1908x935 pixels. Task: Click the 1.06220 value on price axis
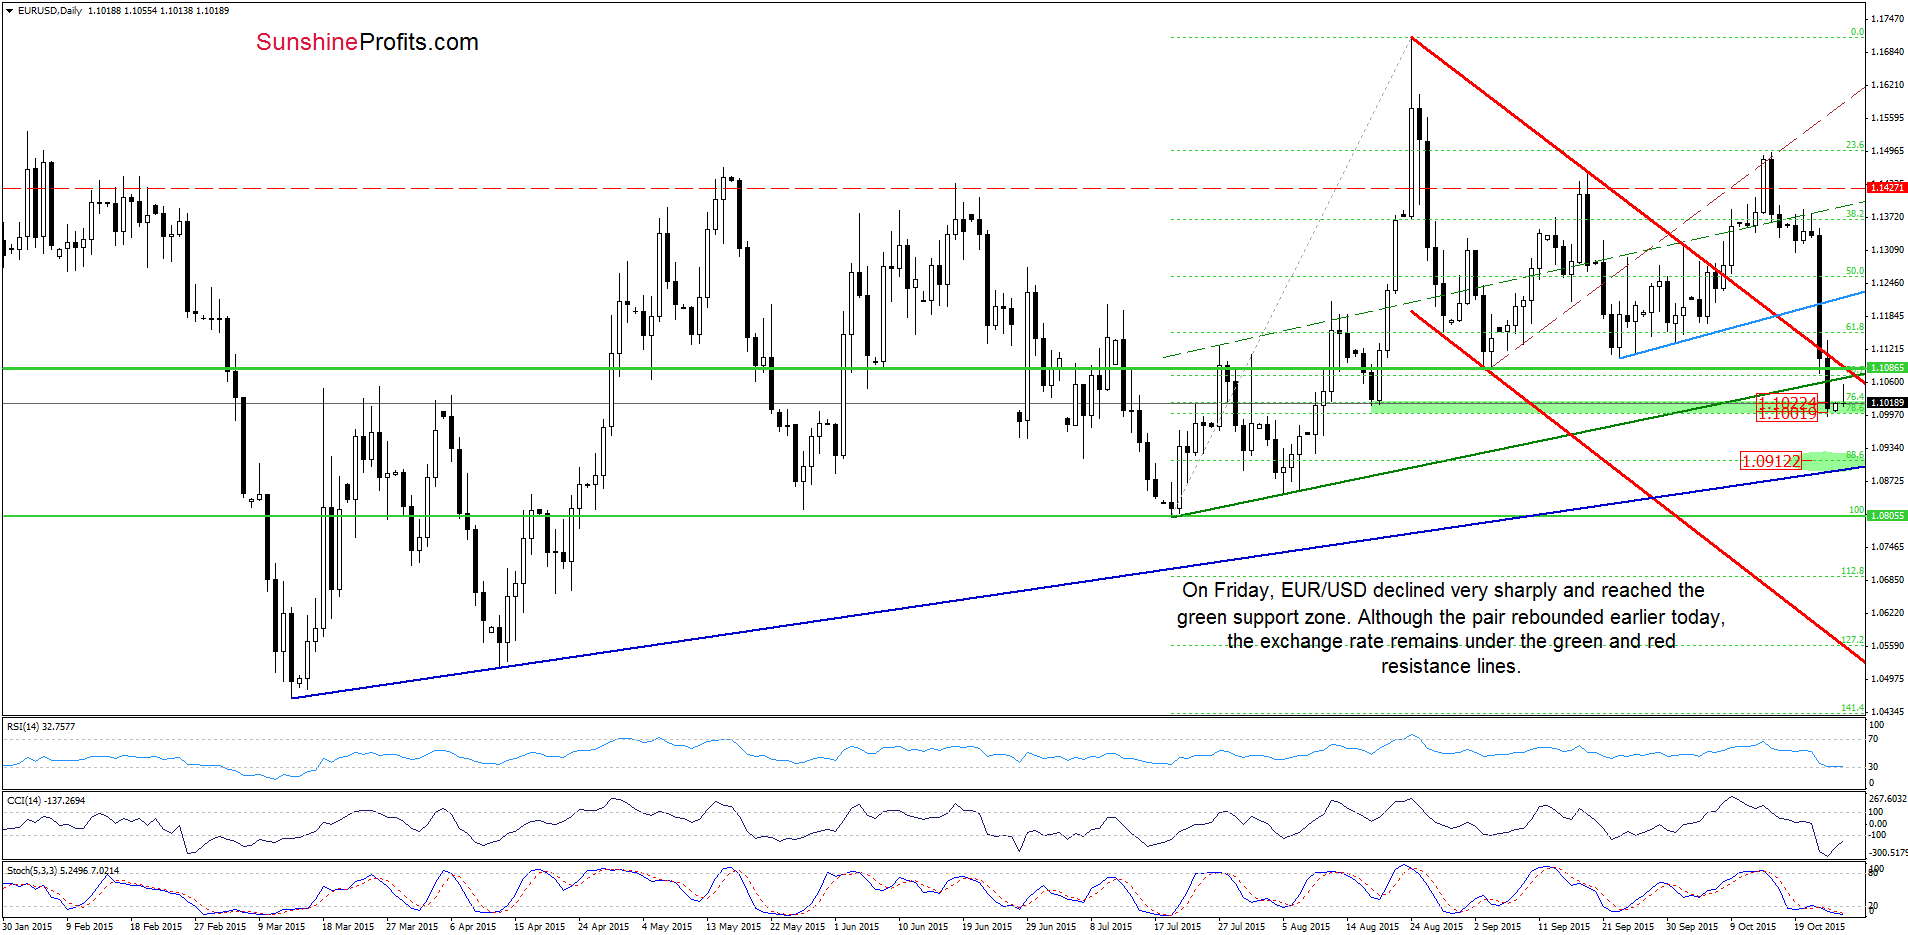(x=1887, y=613)
